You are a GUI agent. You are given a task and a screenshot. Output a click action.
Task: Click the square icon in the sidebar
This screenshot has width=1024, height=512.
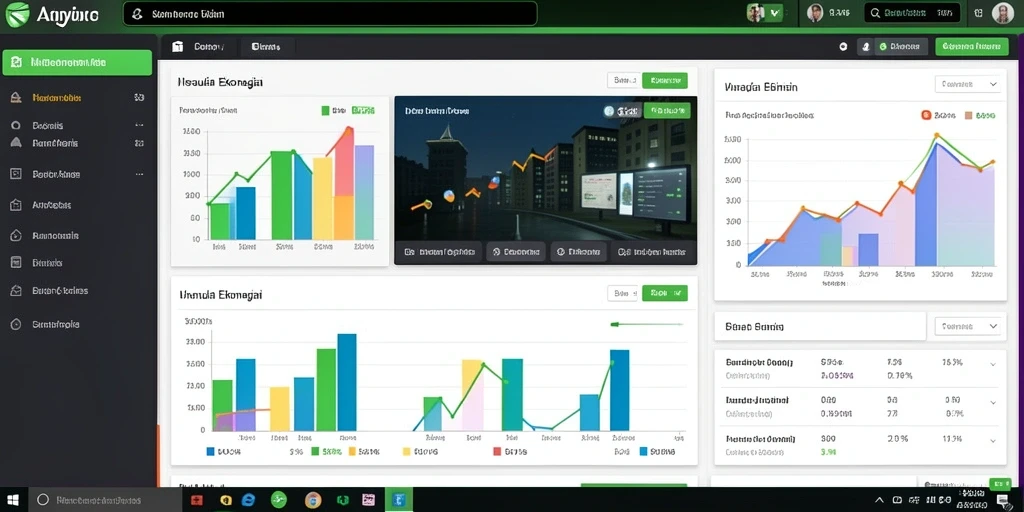[x=17, y=174]
